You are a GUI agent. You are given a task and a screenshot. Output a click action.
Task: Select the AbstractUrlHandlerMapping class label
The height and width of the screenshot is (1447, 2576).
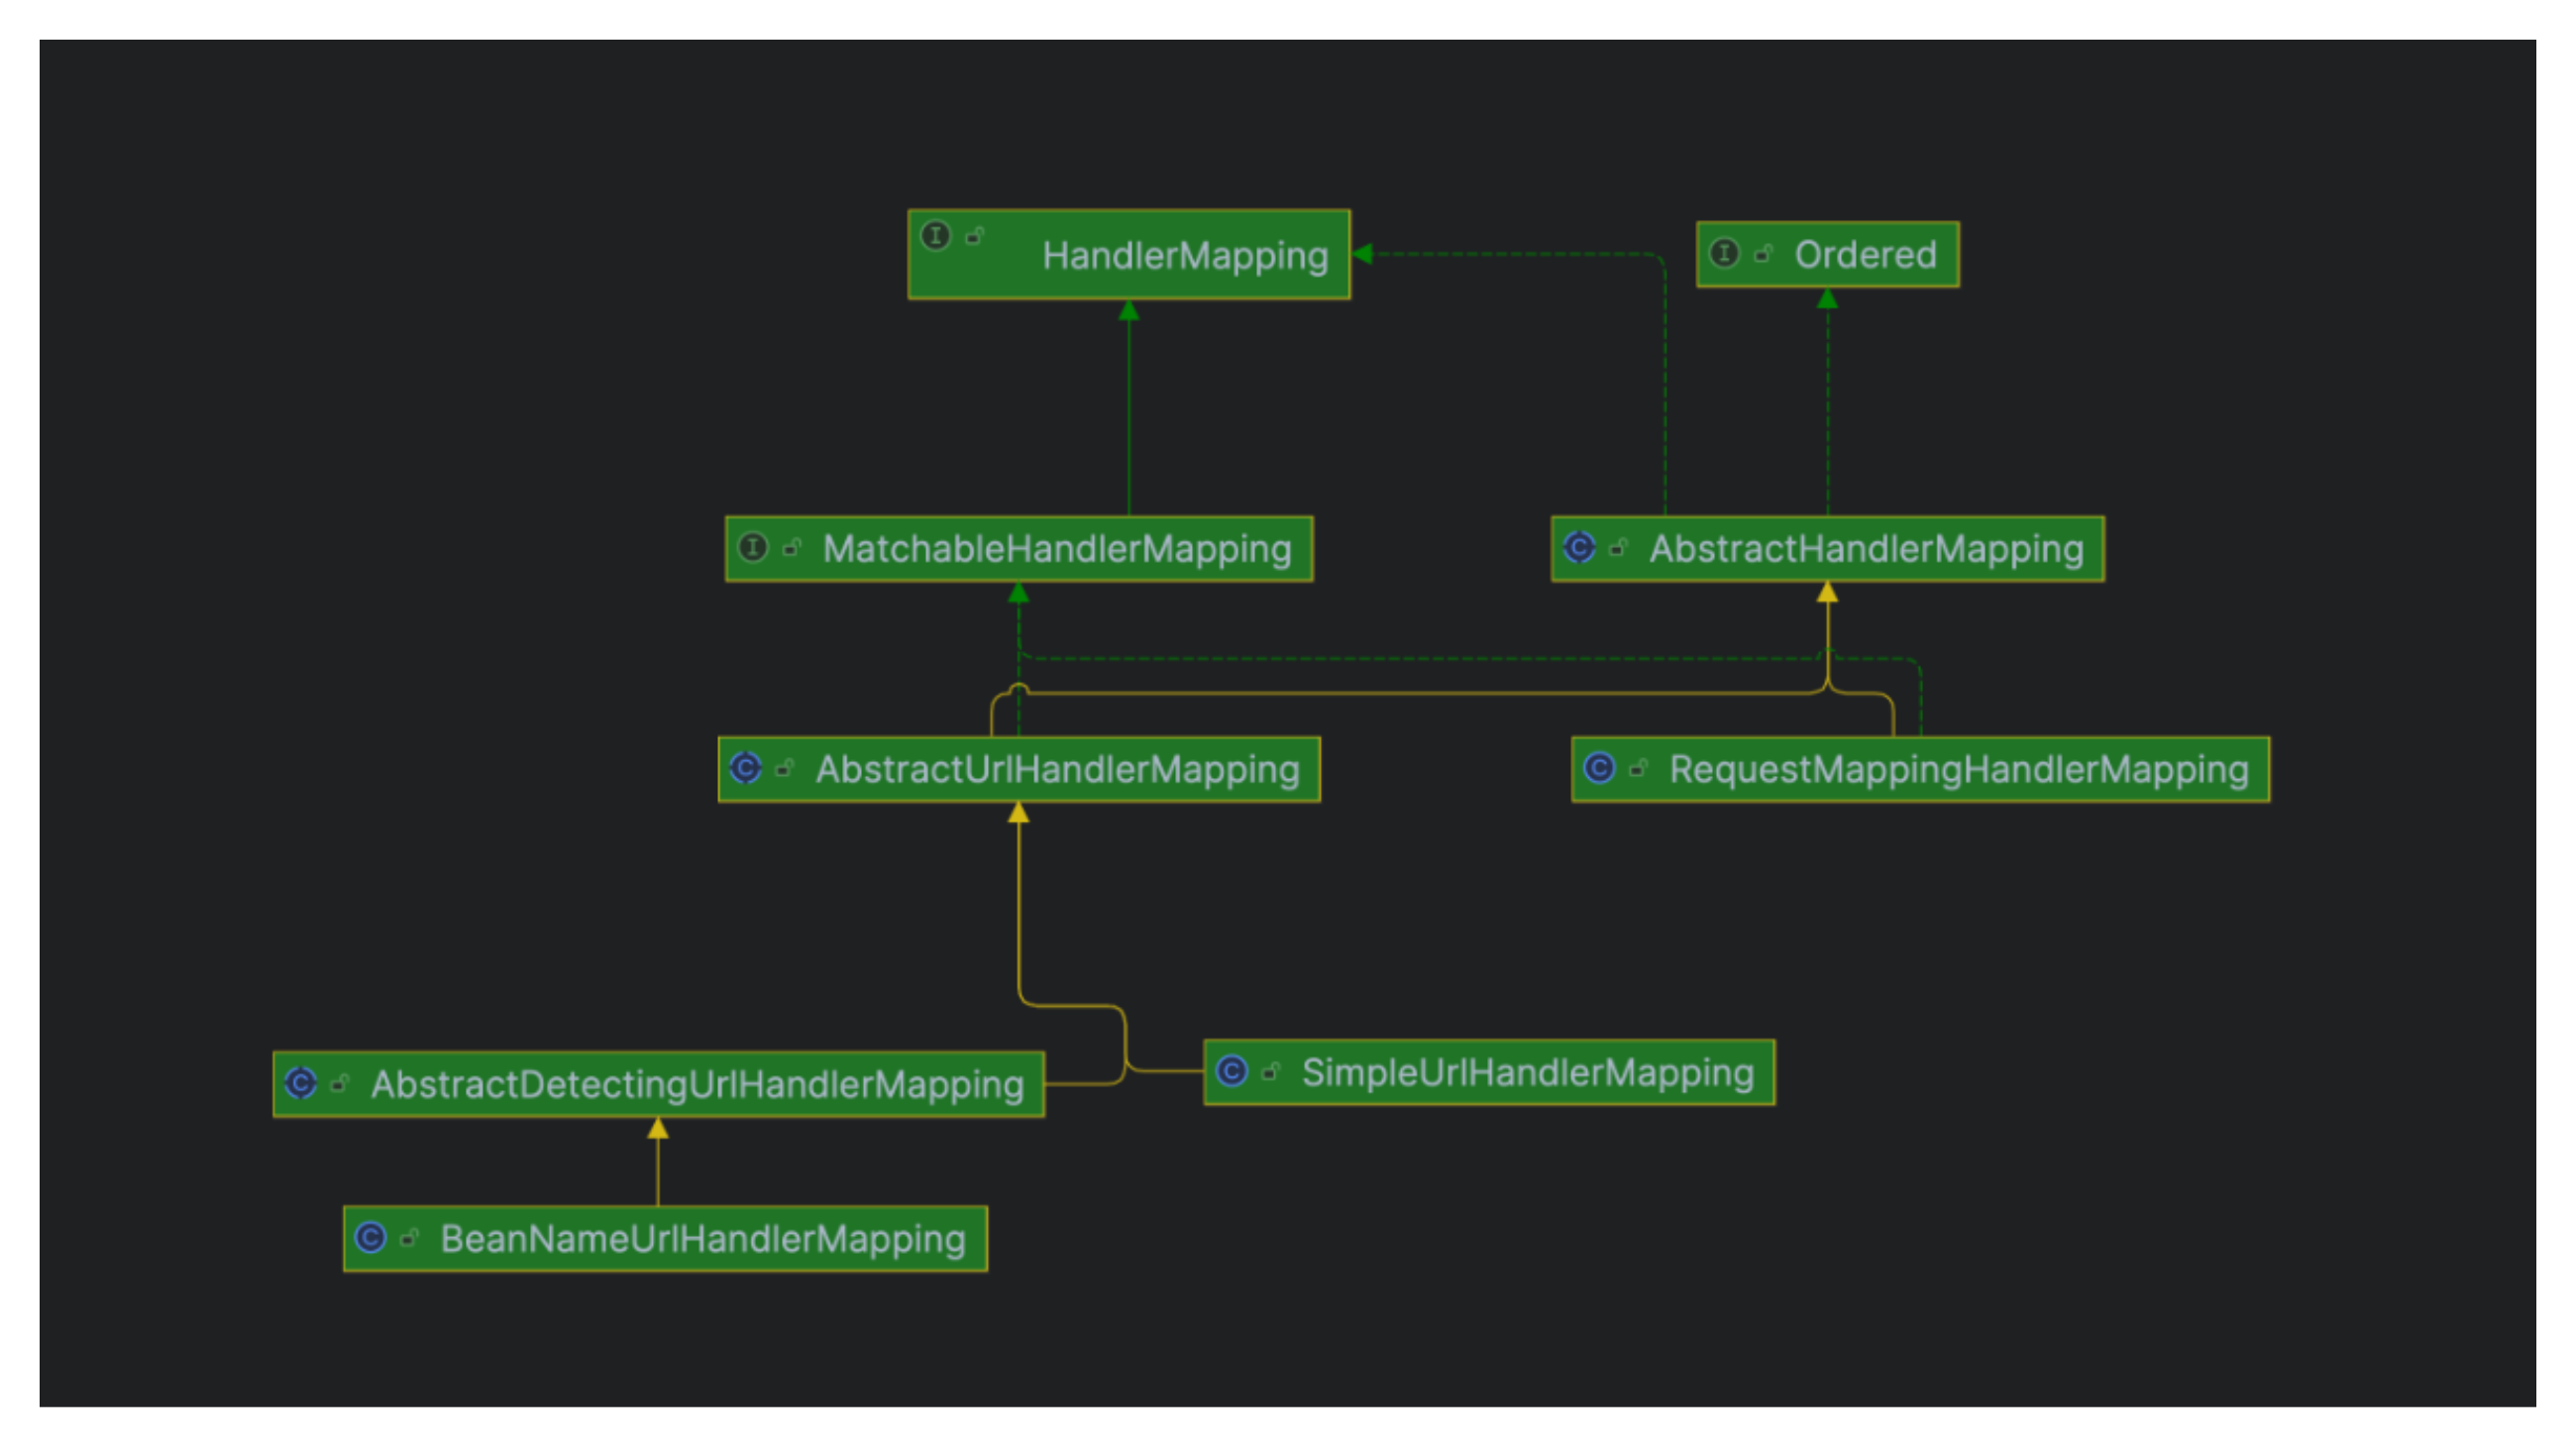[1057, 770]
